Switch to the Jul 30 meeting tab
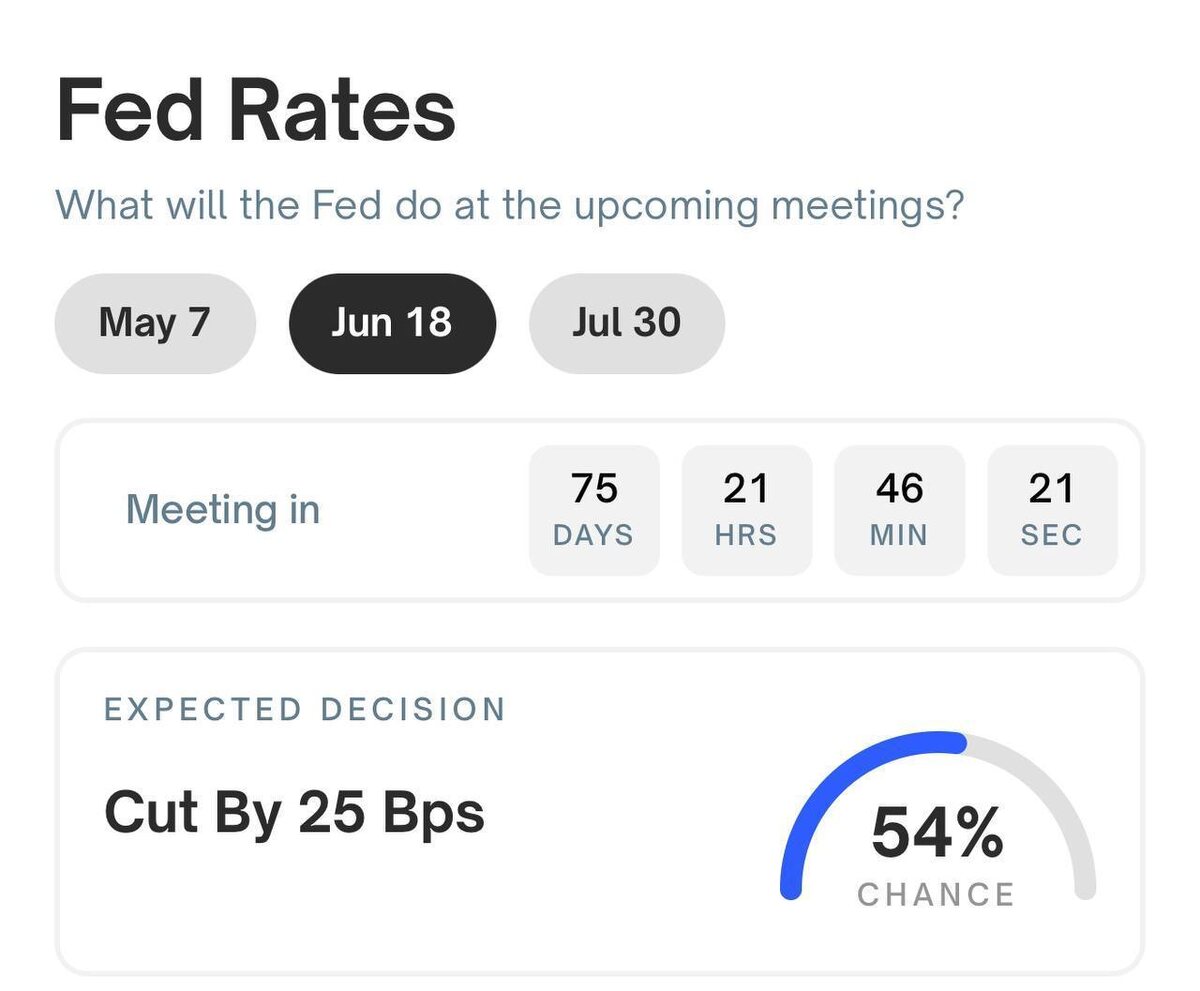Image resolution: width=1200 pixels, height=991 pixels. pos(626,323)
